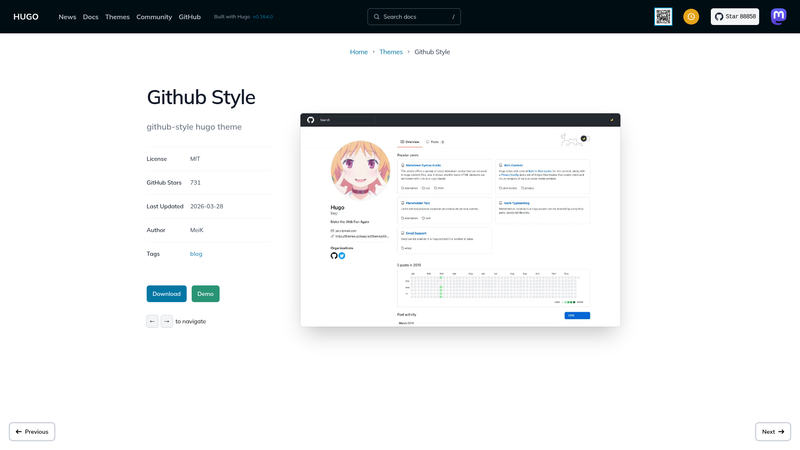This screenshot has height=450, width=800.
Task: Click the Star 88858 GitHub button
Action: (735, 17)
